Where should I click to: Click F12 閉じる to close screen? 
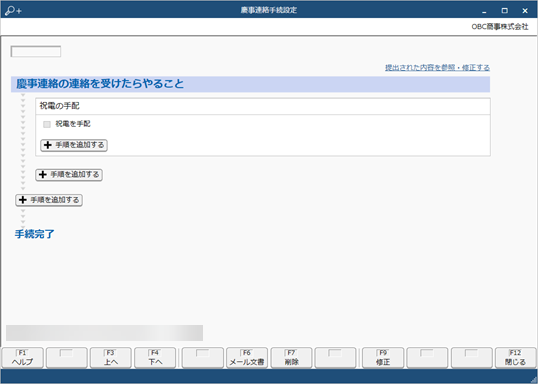tap(515, 358)
